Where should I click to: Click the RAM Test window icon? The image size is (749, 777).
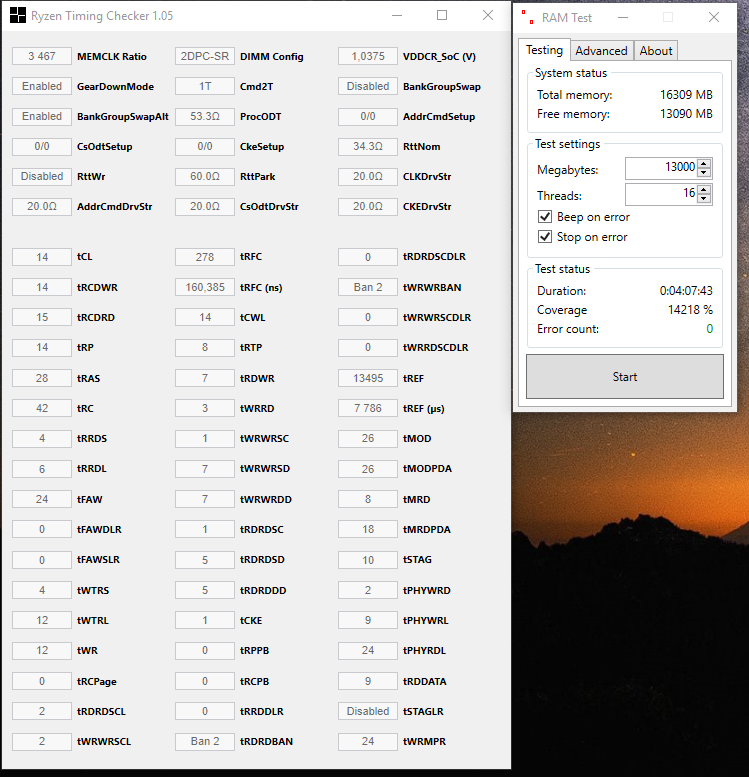(x=527, y=17)
